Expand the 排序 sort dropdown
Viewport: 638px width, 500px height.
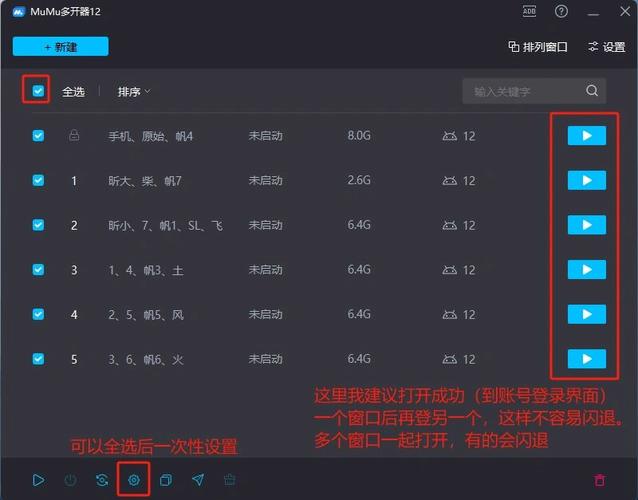coord(134,91)
